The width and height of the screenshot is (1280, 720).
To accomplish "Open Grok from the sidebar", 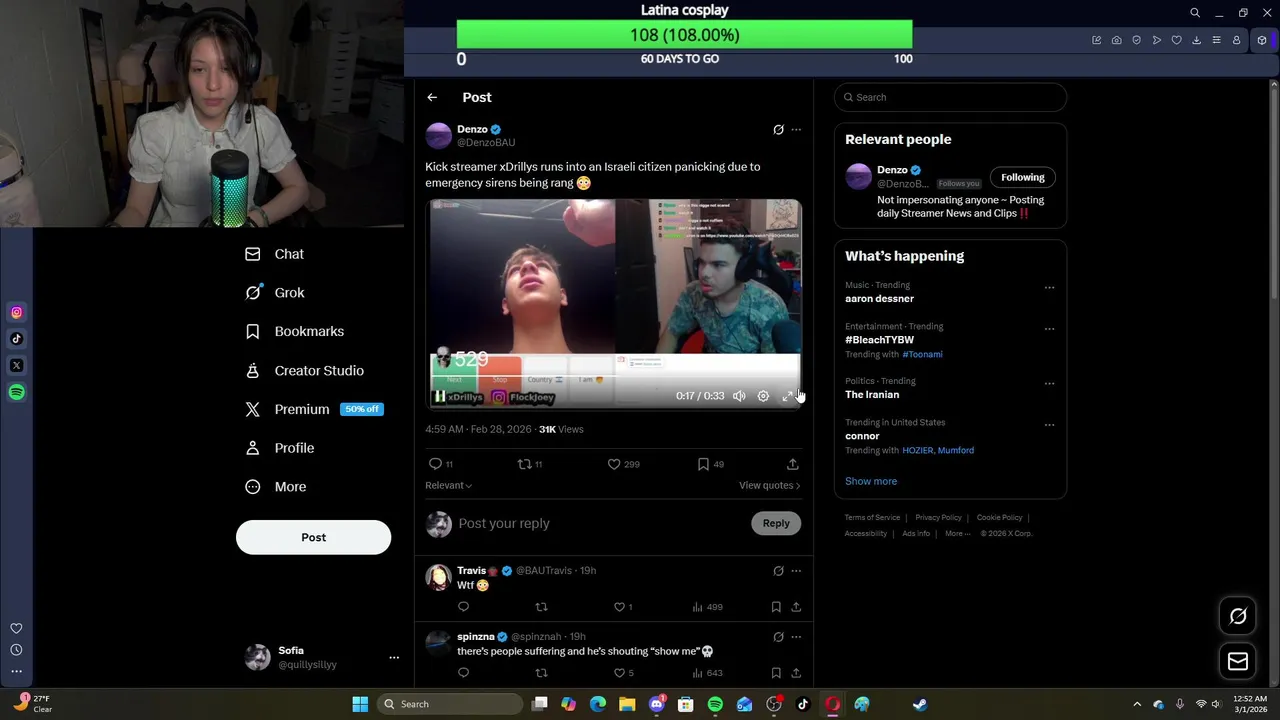I will 275,293.
